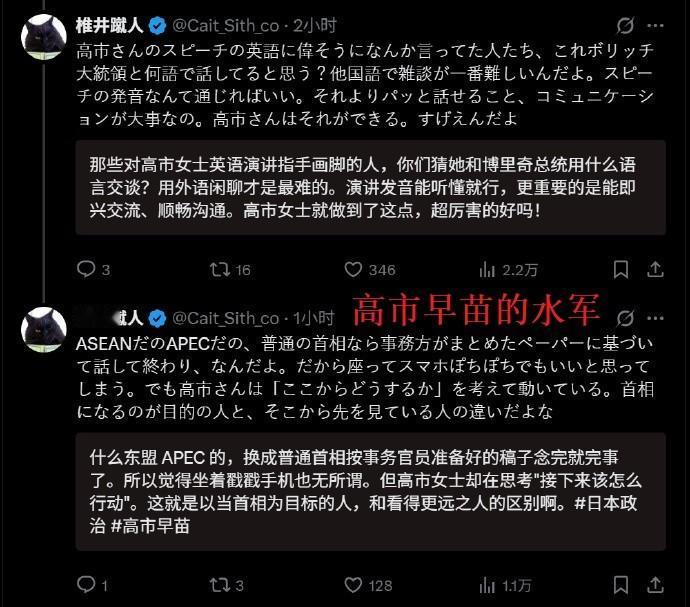Expand more options on second tweet
The height and width of the screenshot is (607, 690).
click(x=655, y=318)
